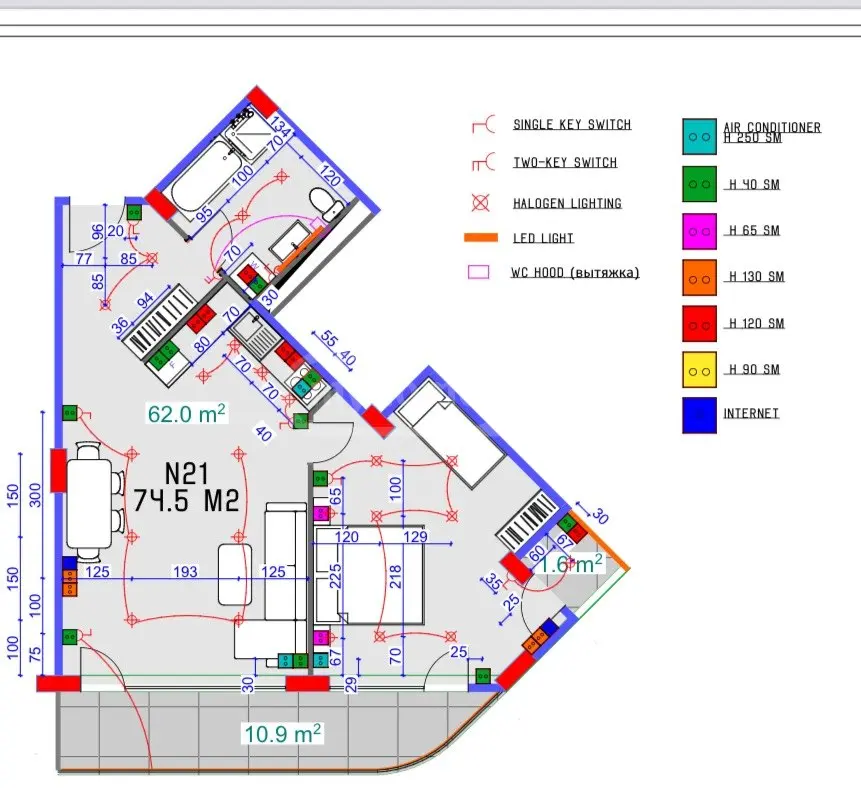Select the cyan air conditioner swatch

pyautogui.click(x=699, y=136)
